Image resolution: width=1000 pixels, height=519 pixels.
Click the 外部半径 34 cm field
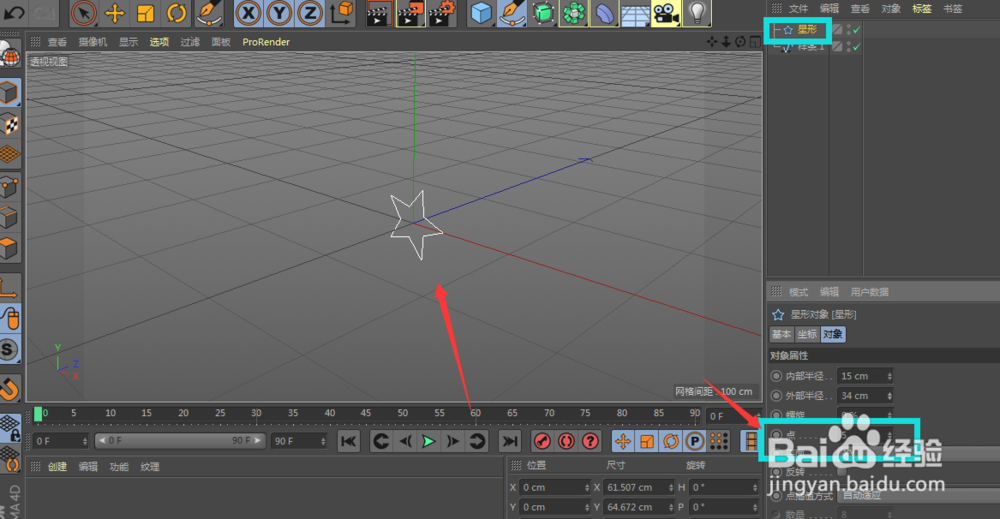pyautogui.click(x=864, y=396)
